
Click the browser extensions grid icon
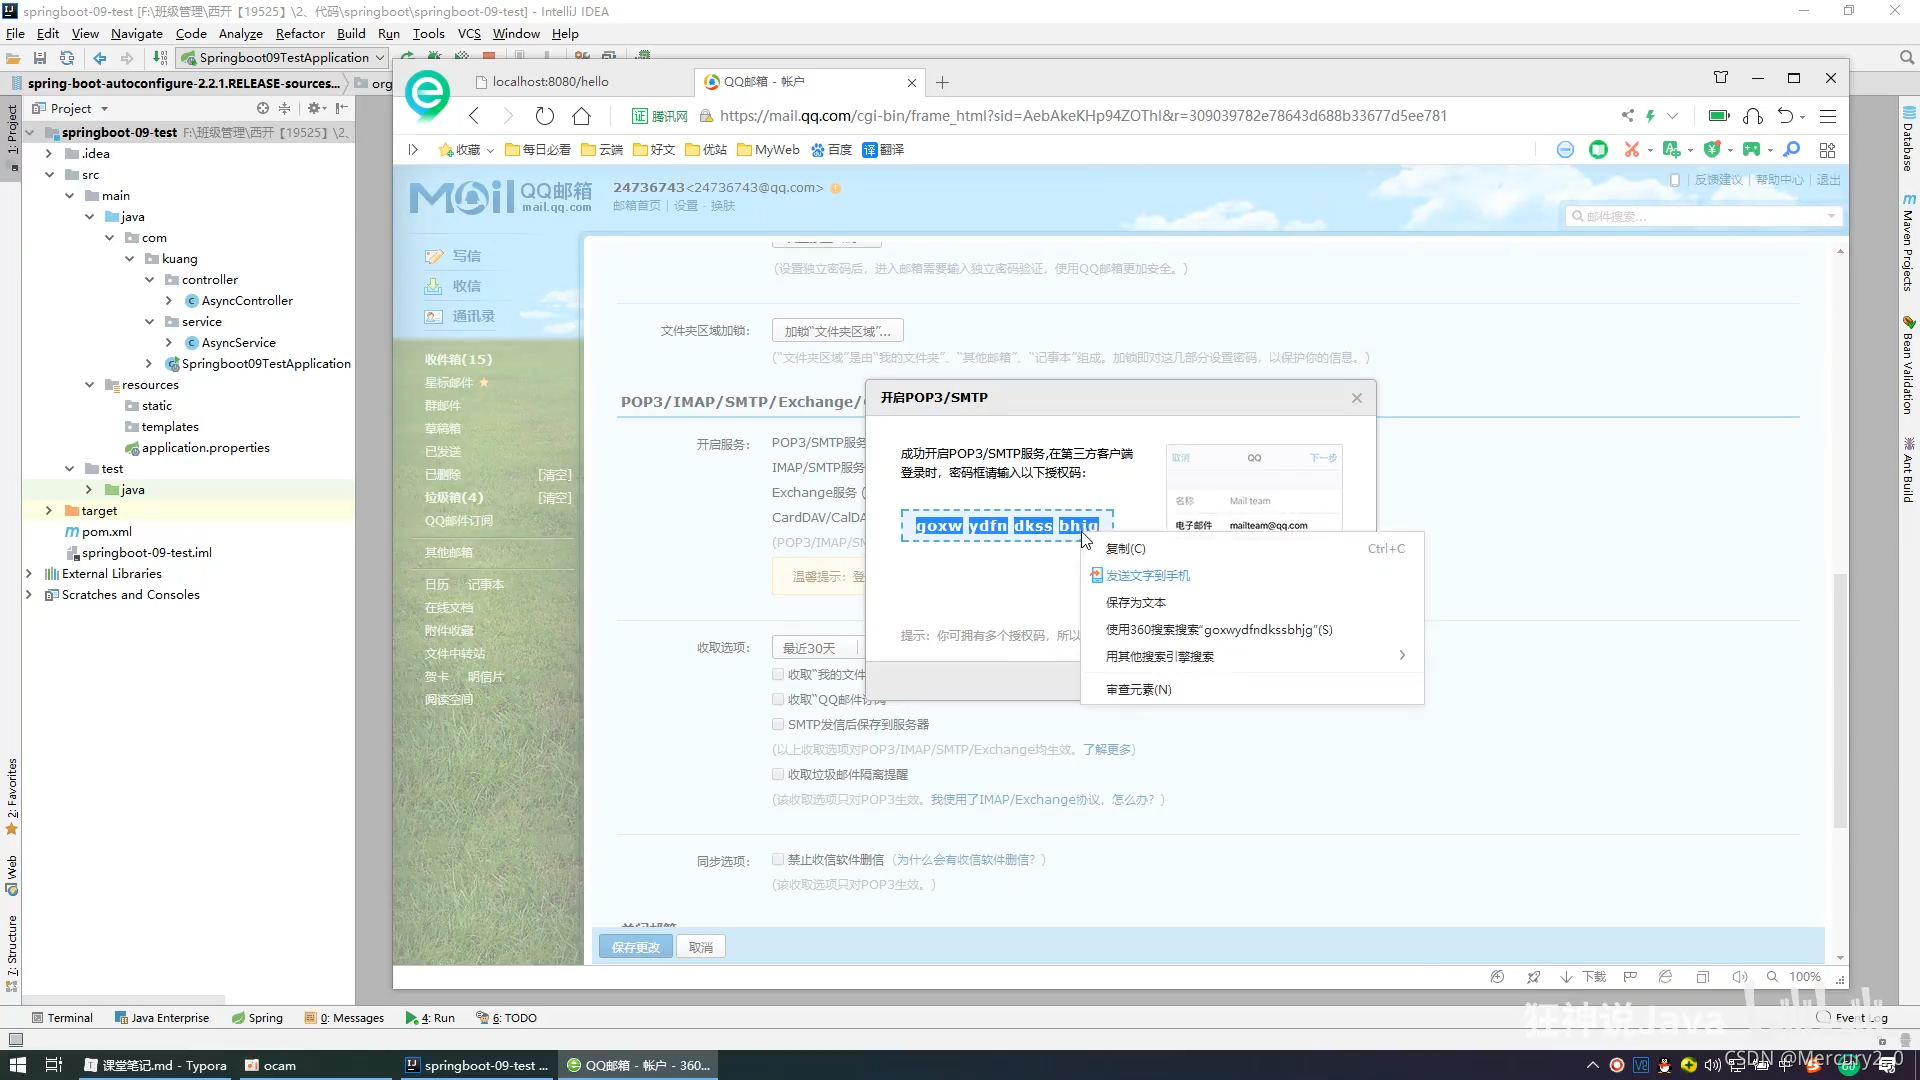[1828, 150]
